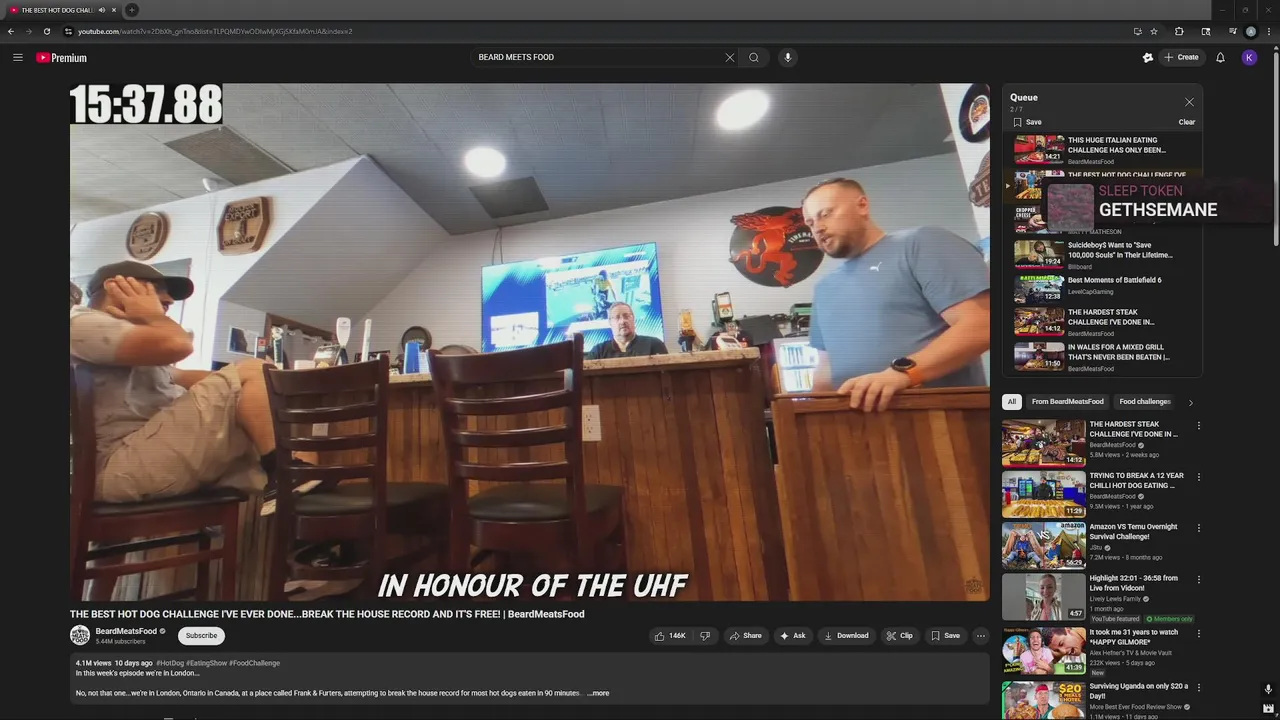This screenshot has height=720, width=1280.
Task: Click the page vertical scrollbar
Action: pyautogui.click(x=1276, y=150)
